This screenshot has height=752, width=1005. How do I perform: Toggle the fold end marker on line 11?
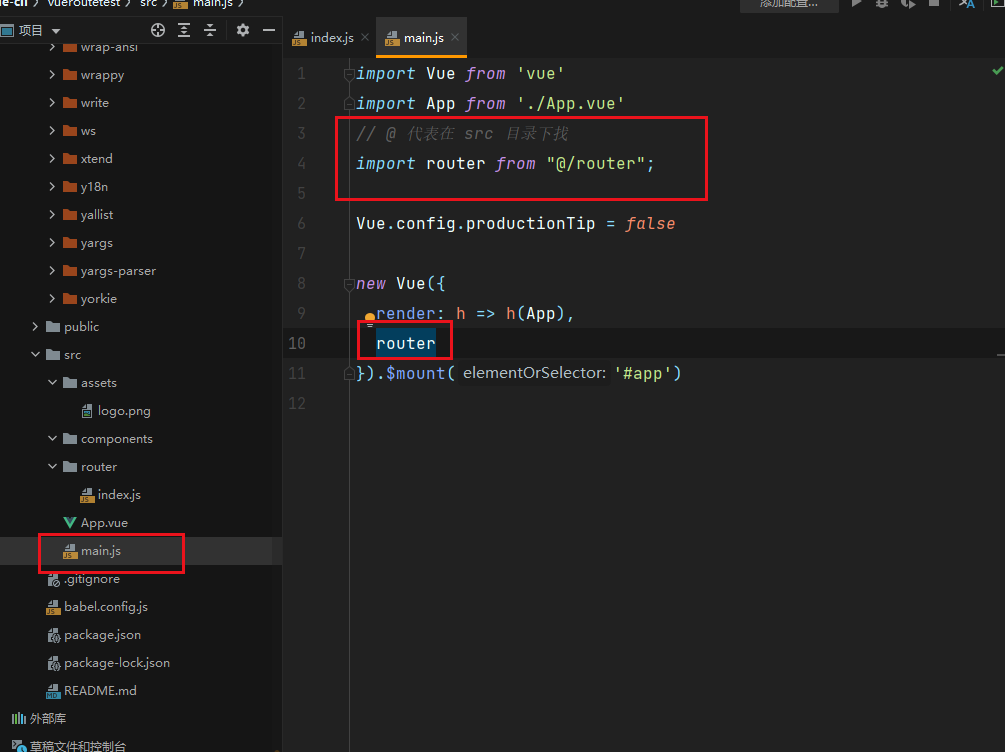pyautogui.click(x=349, y=373)
